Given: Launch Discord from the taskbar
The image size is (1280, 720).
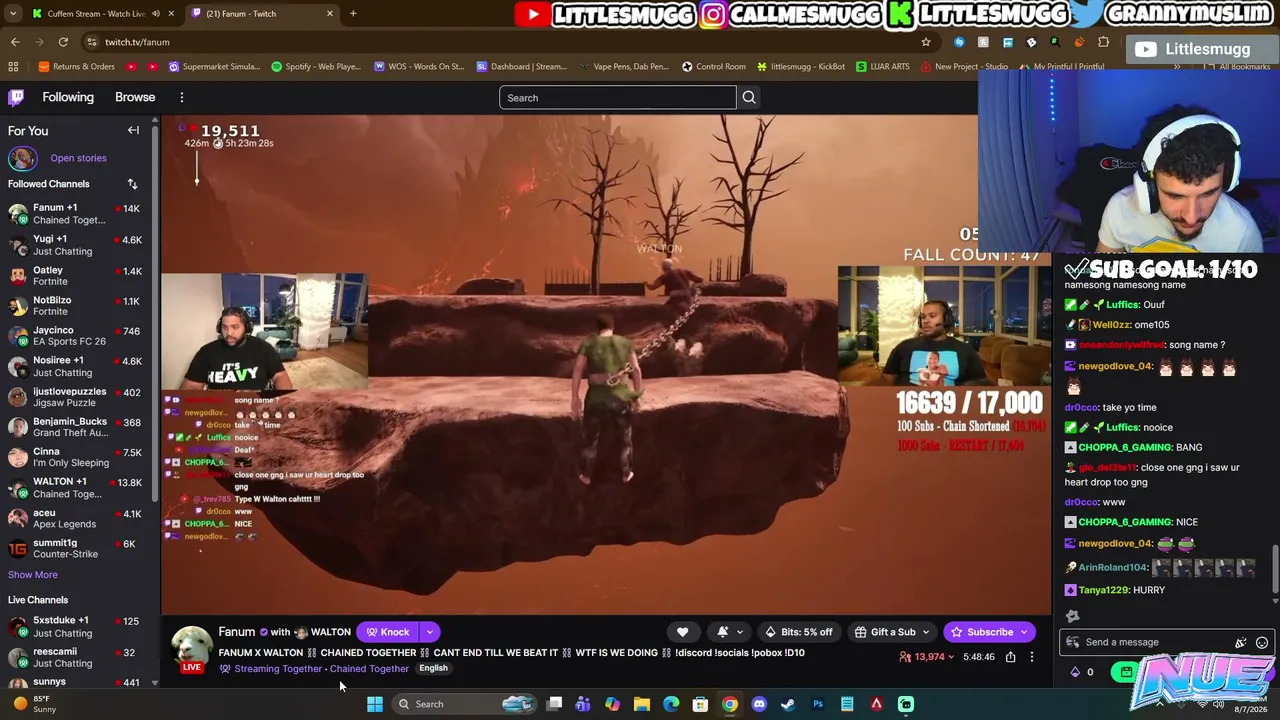Looking at the screenshot, I should click(759, 704).
